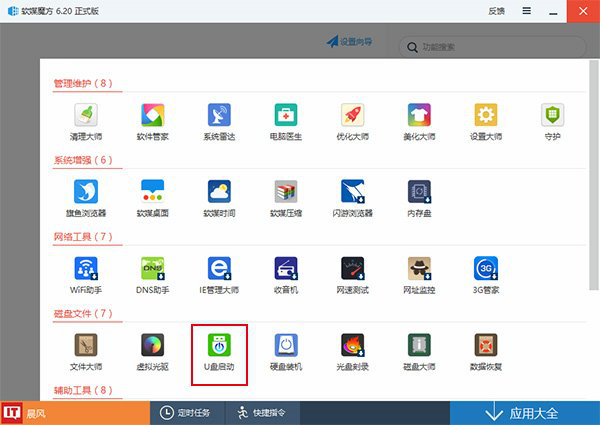Image resolution: width=600 pixels, height=425 pixels.
Task: Launch WiFi助手 icon
Action: coord(86,268)
